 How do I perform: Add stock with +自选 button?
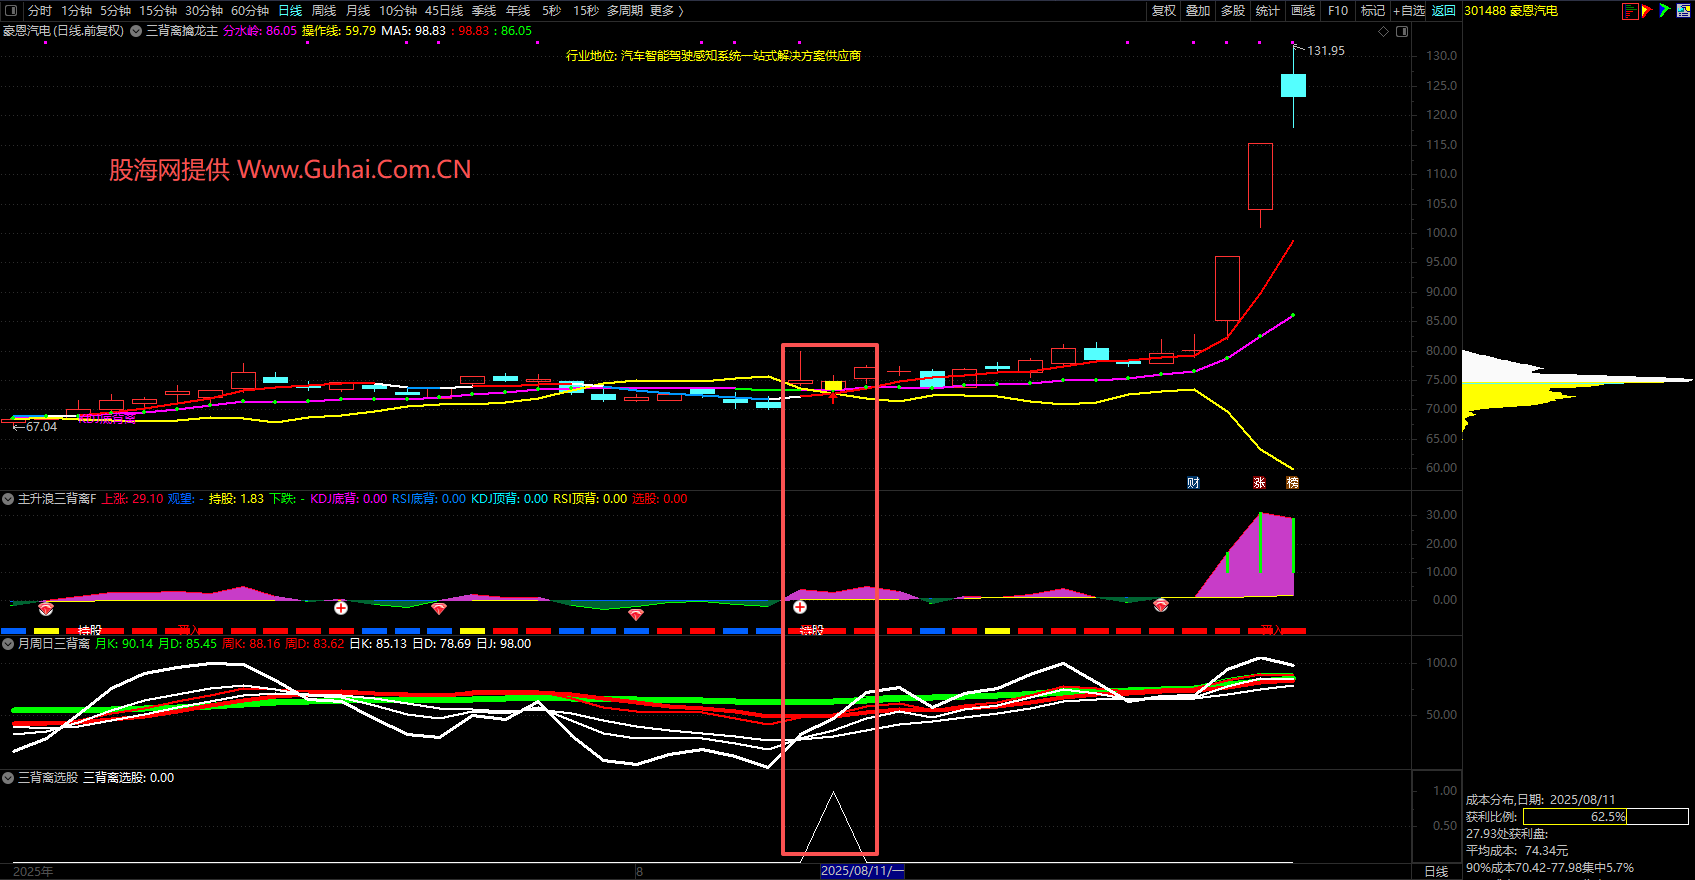[1409, 11]
